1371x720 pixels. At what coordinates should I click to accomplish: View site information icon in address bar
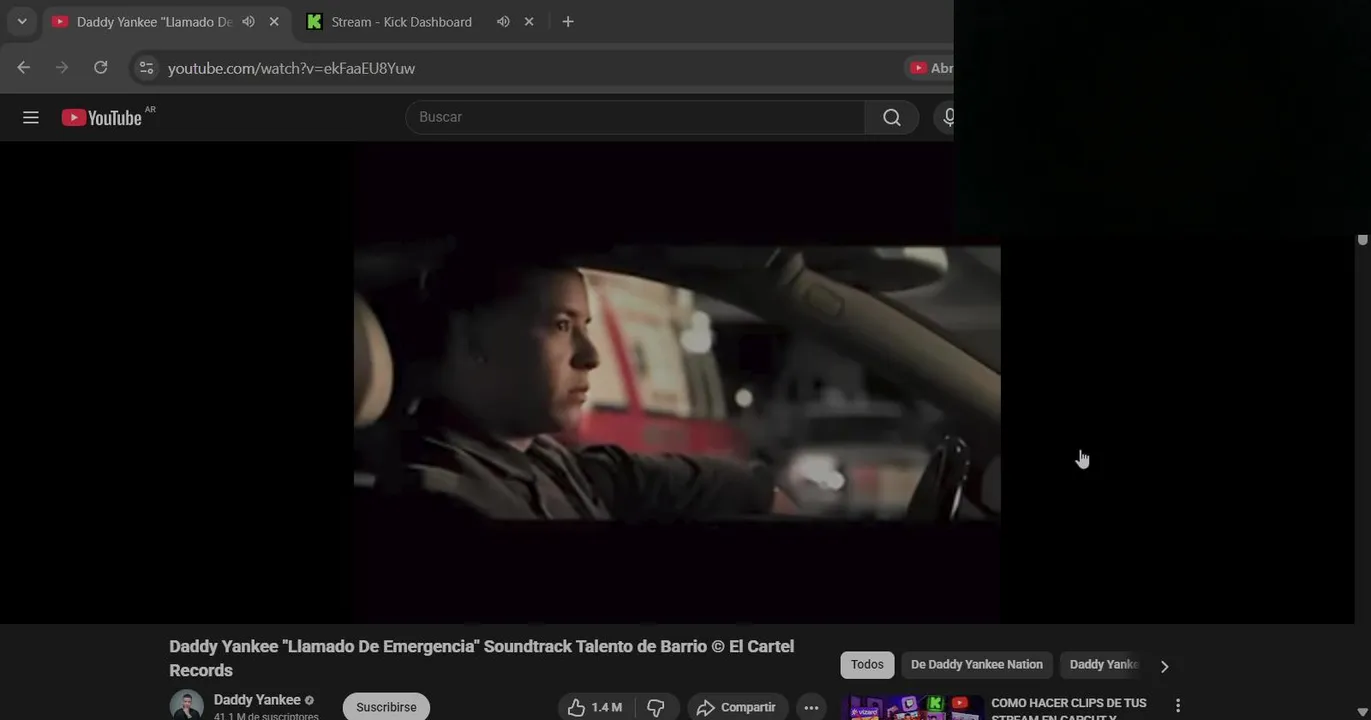[x=146, y=68]
